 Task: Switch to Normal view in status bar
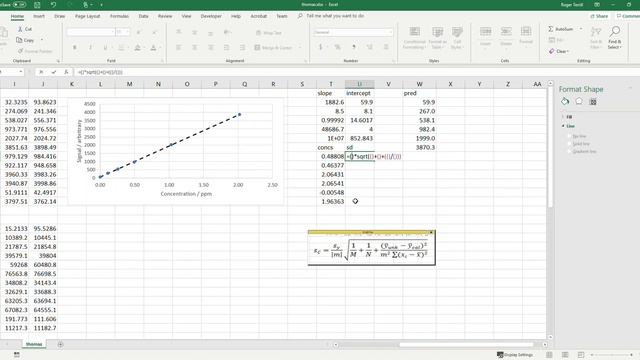(x=549, y=355)
